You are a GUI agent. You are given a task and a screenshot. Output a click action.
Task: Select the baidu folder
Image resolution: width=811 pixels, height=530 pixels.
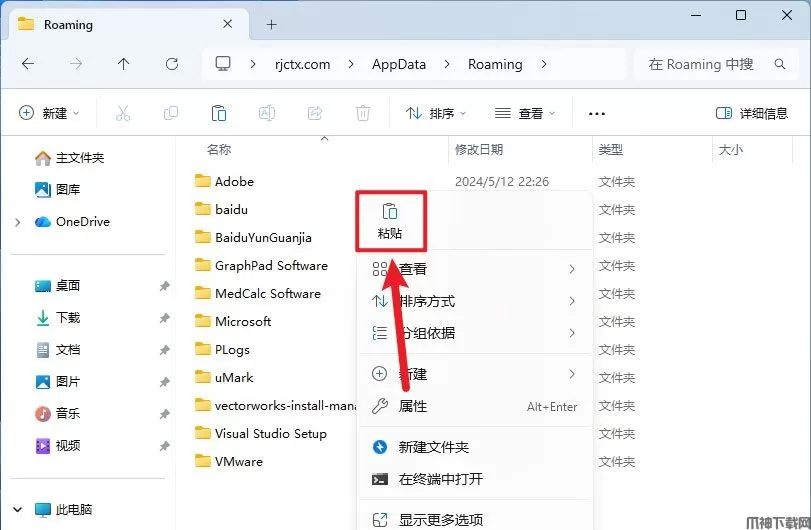tap(221, 209)
